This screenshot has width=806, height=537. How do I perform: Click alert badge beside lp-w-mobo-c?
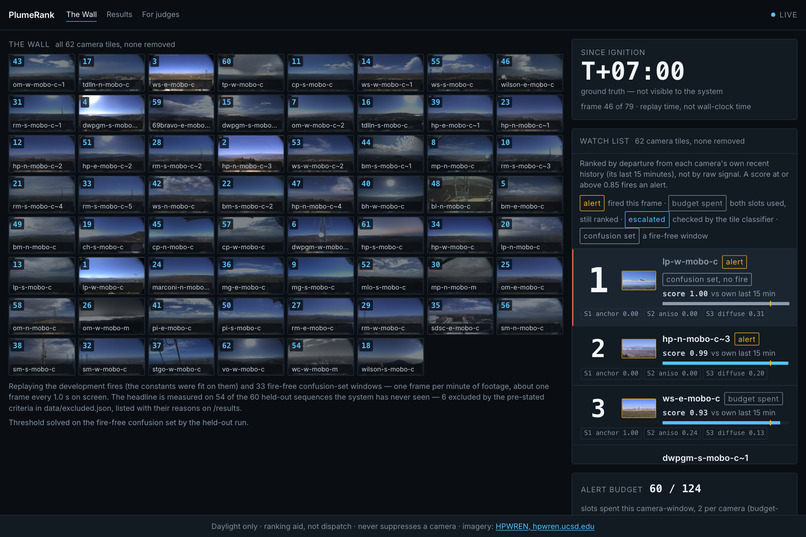click(x=734, y=262)
